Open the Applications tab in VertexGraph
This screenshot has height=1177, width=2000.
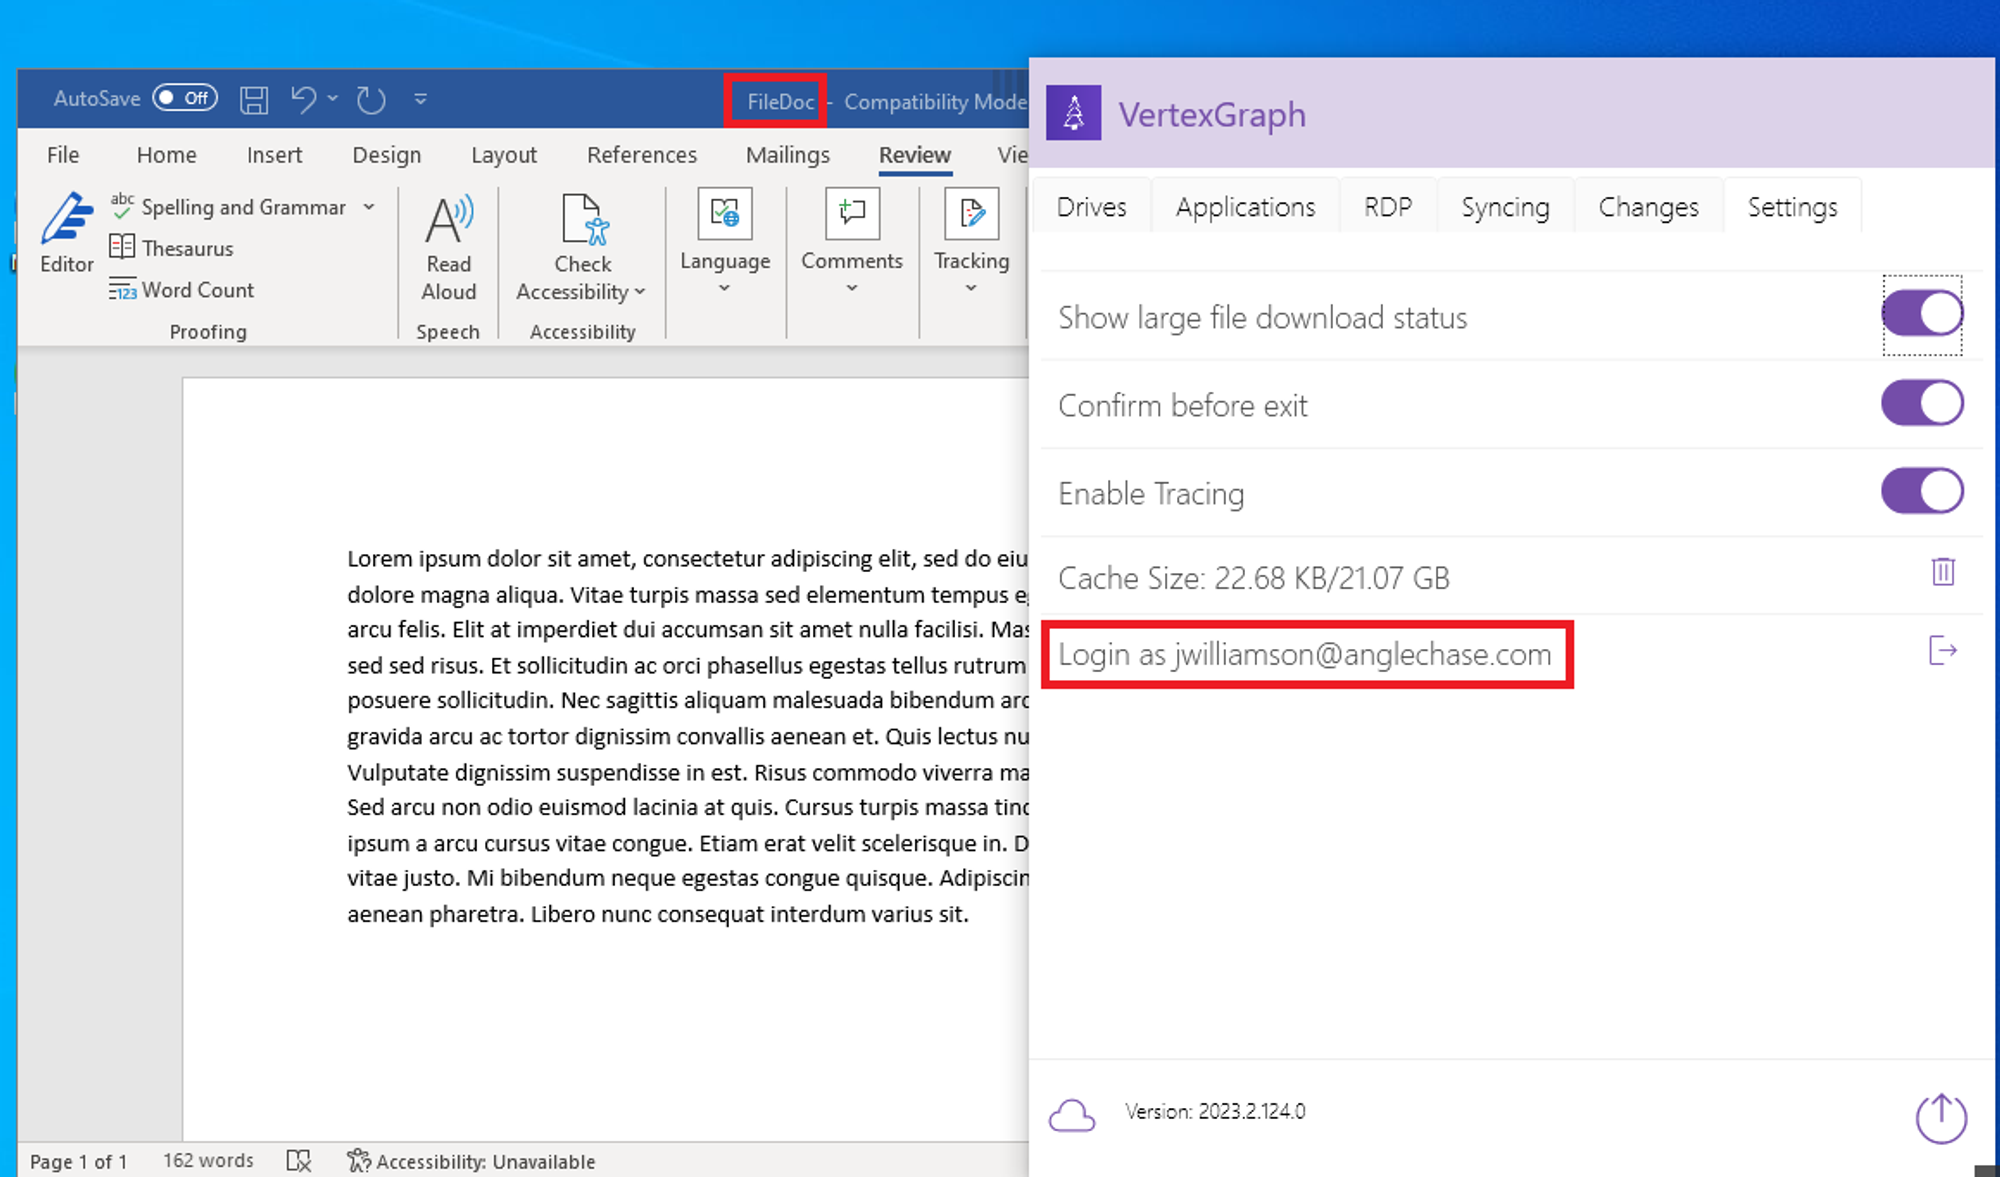pos(1246,207)
